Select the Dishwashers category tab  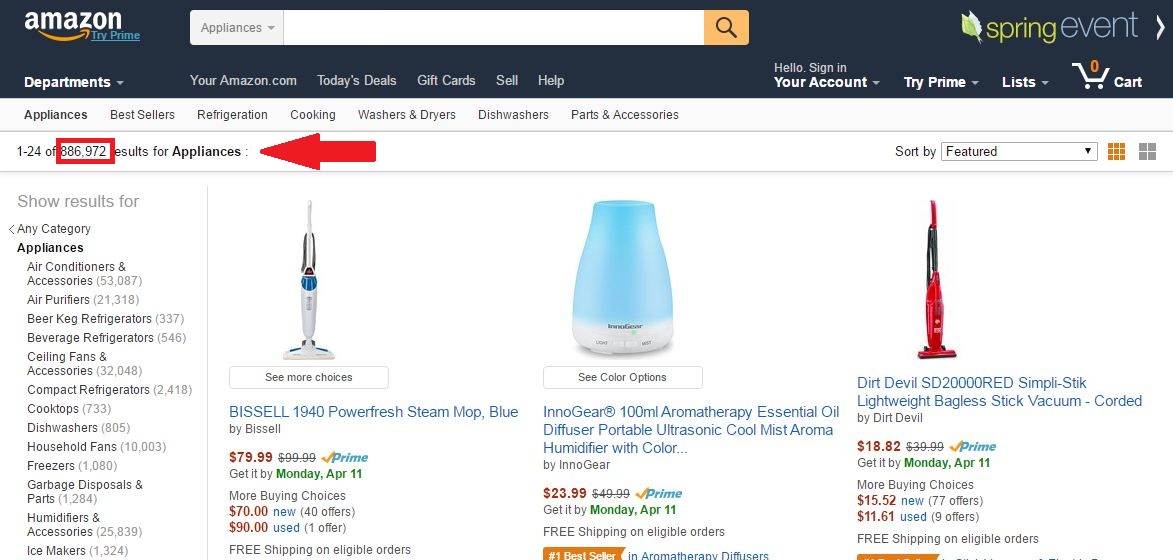click(513, 115)
